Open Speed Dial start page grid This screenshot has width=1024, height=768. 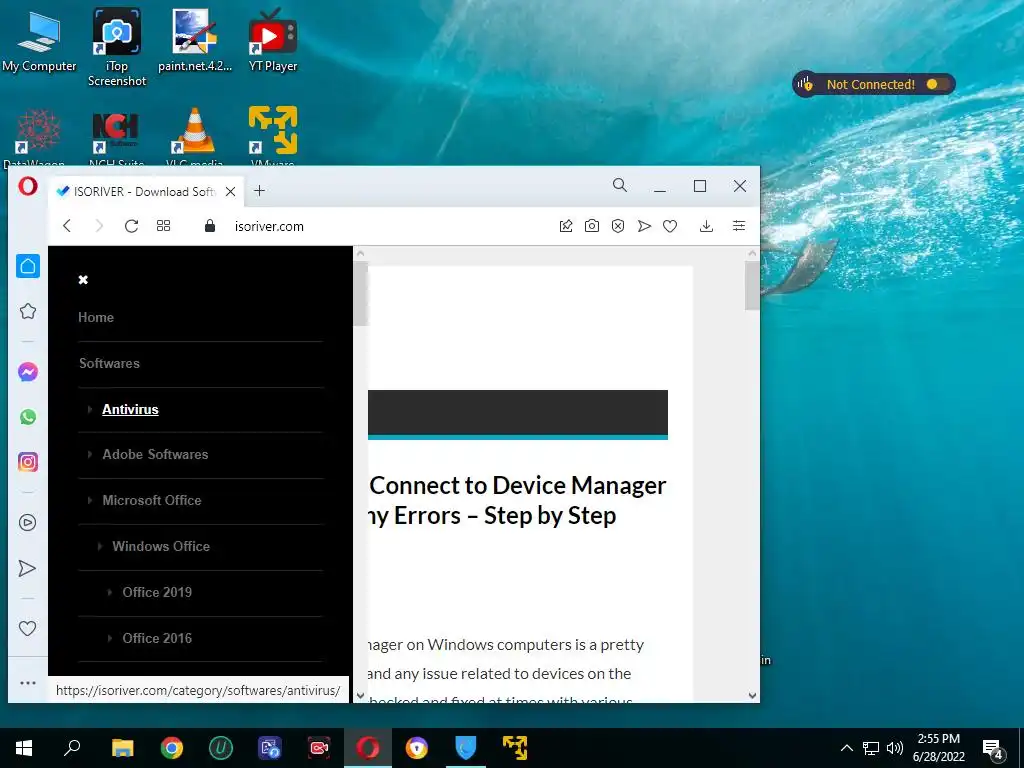(x=163, y=226)
